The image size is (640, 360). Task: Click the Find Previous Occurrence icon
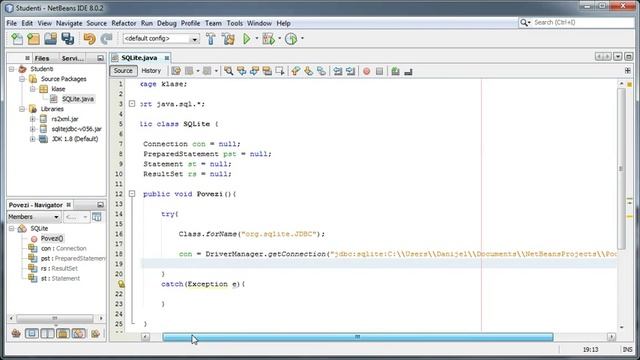pyautogui.click(x=242, y=71)
